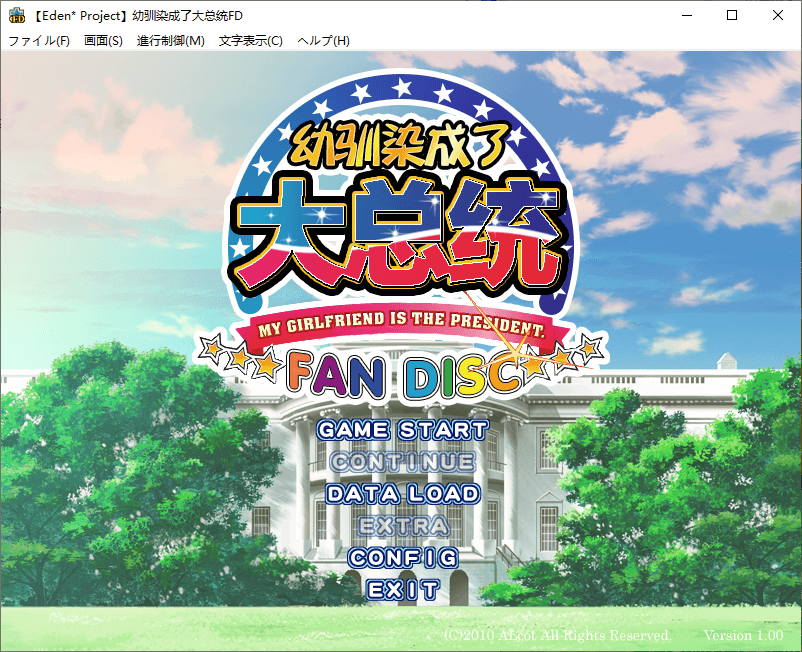Click the game icon in the title bar
The width and height of the screenshot is (802, 652).
click(x=17, y=15)
